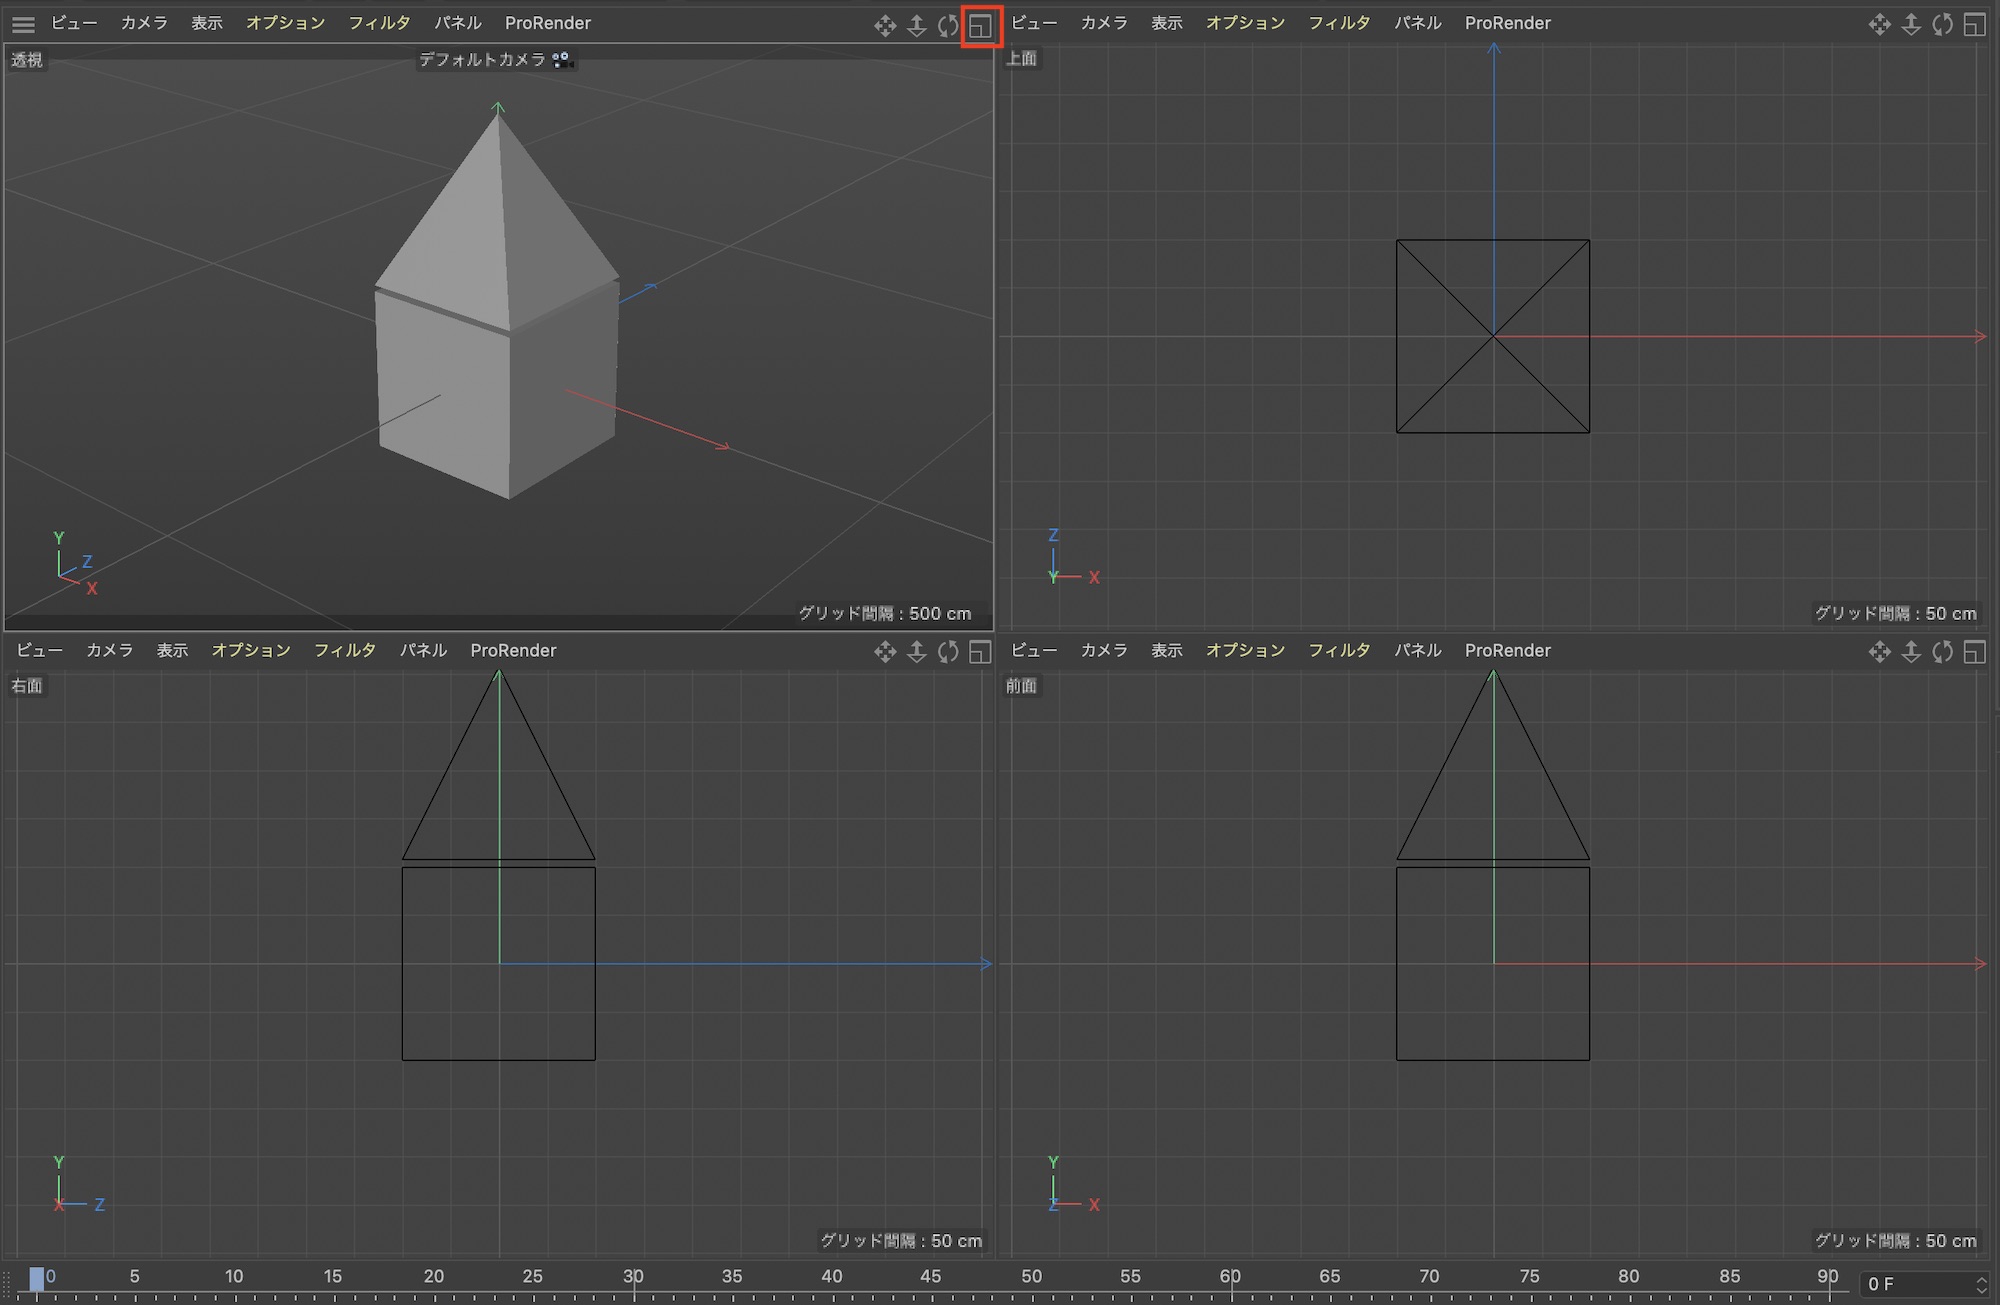
Task: Click the rotate icon in right view header
Action: 947,652
